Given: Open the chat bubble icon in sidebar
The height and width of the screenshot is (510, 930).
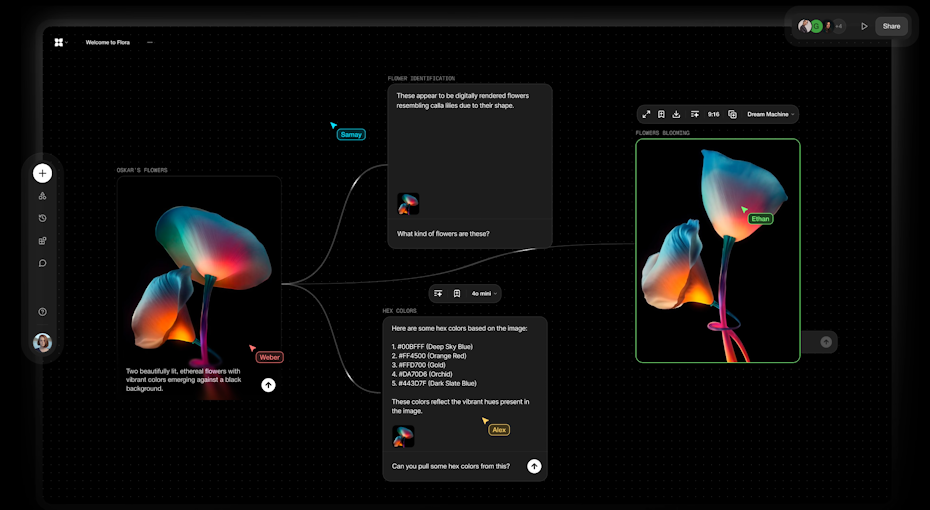Looking at the screenshot, I should click(x=42, y=263).
